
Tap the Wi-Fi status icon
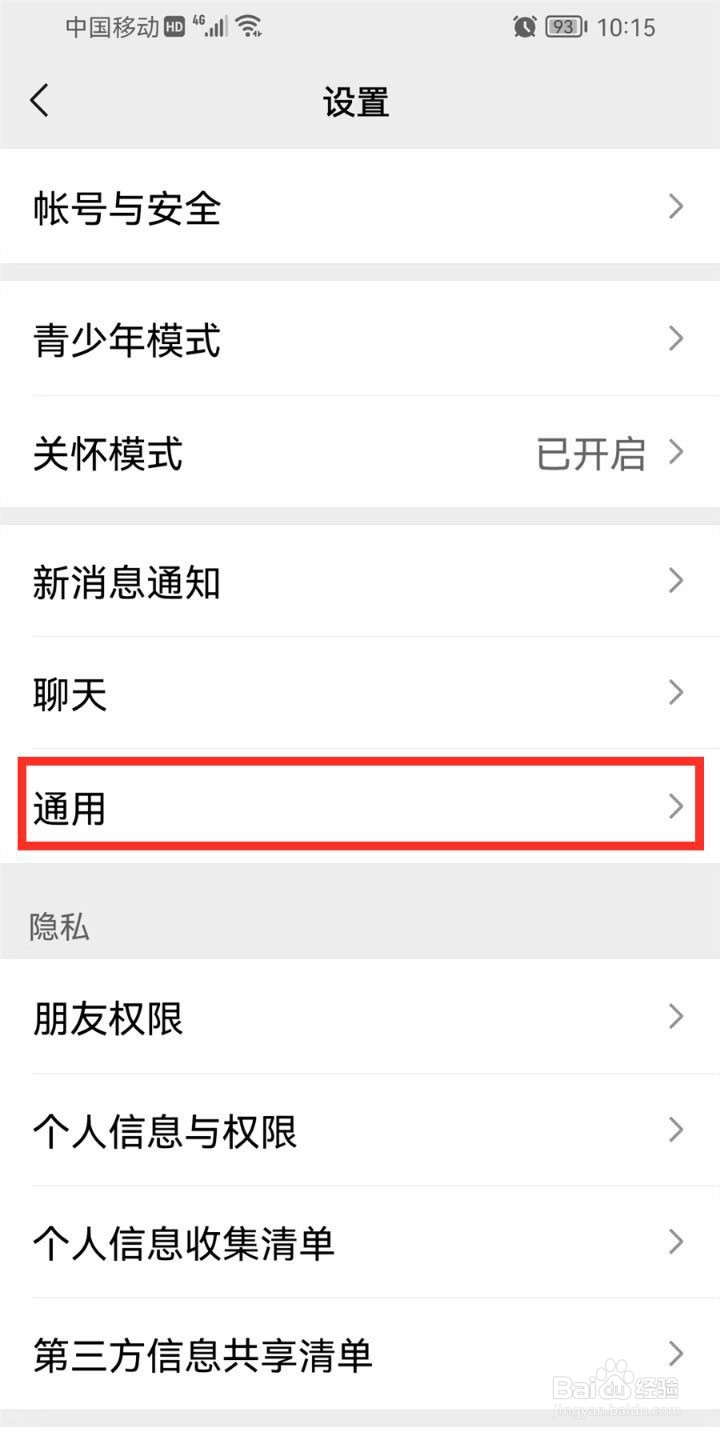[x=249, y=26]
